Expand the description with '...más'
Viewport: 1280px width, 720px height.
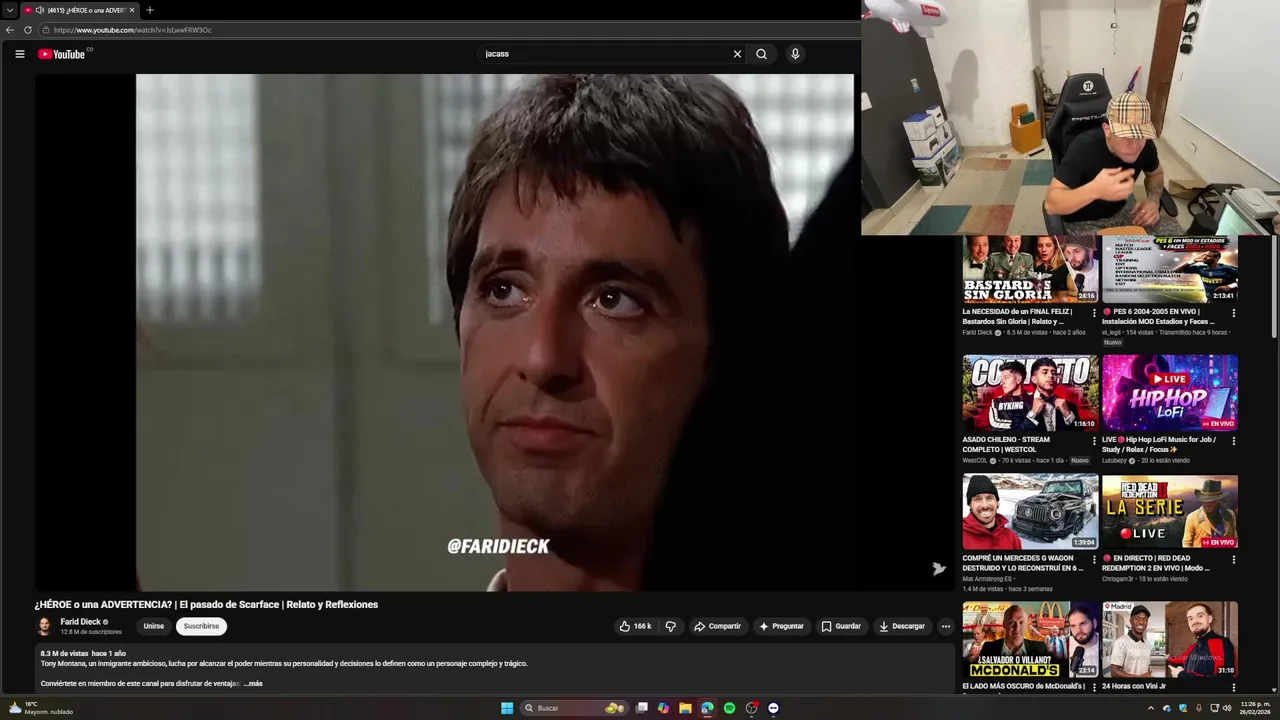[253, 683]
